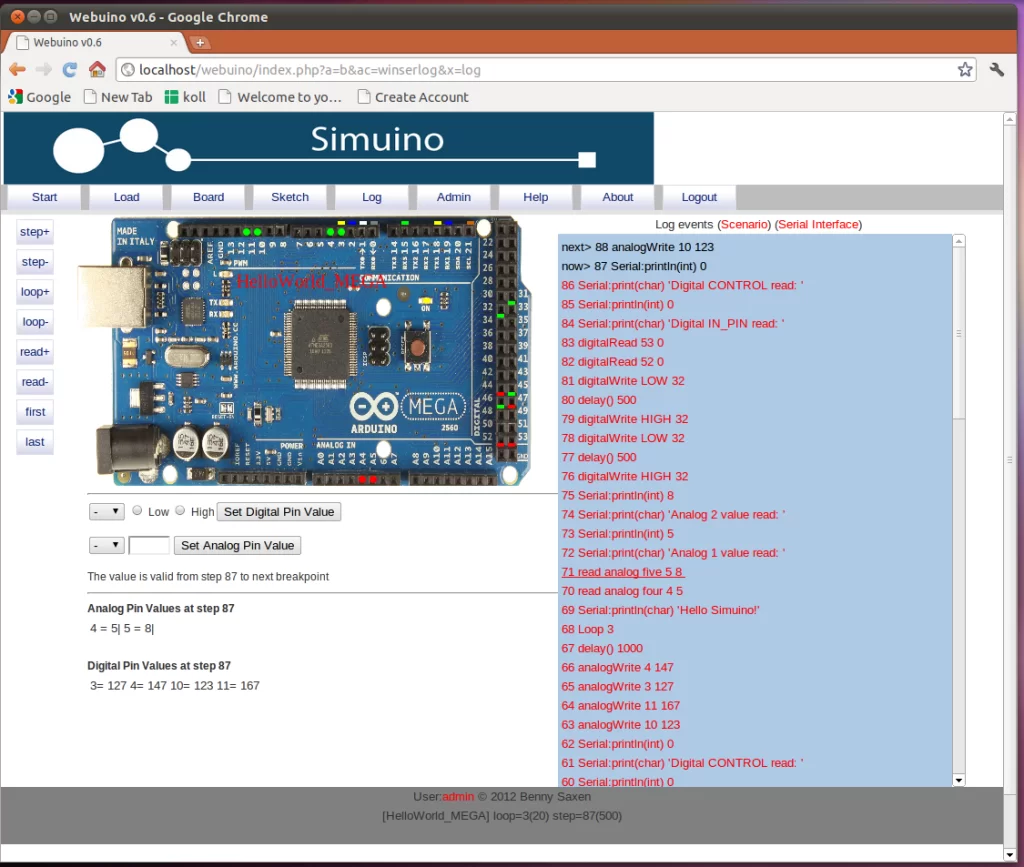Advance simulation with the step+ button
1024x867 pixels.
click(34, 231)
